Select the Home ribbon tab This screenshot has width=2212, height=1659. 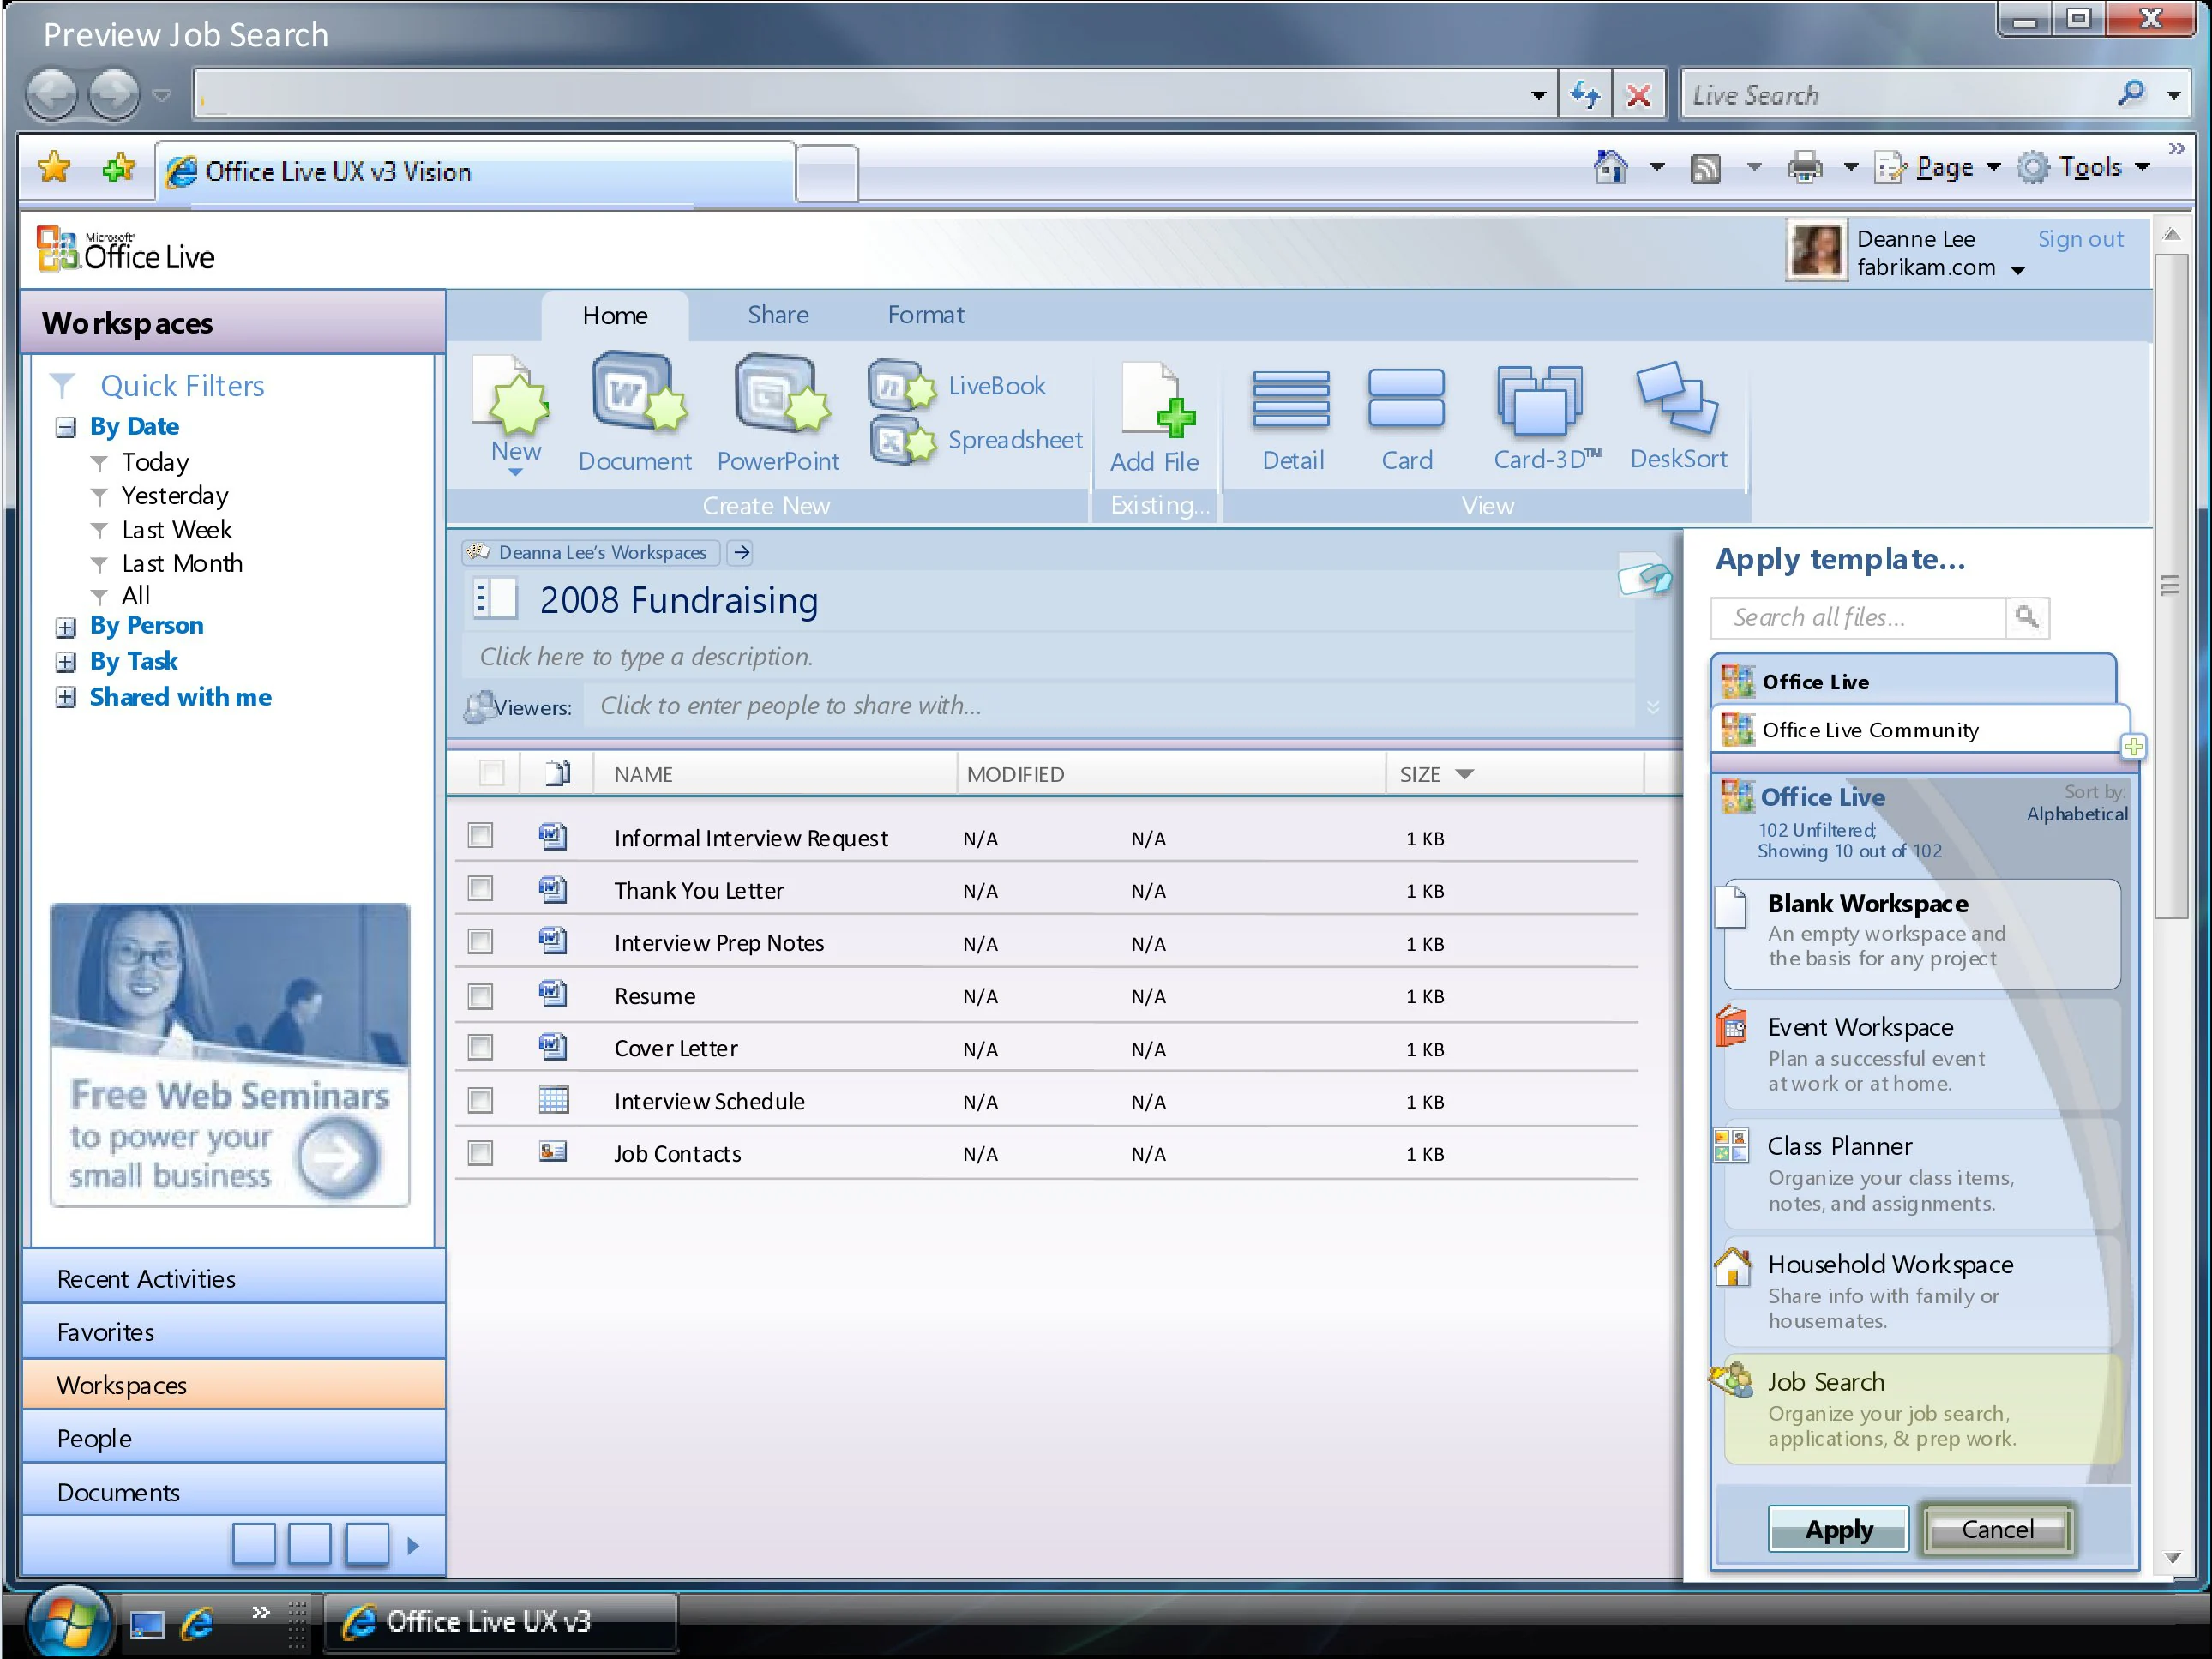[615, 316]
